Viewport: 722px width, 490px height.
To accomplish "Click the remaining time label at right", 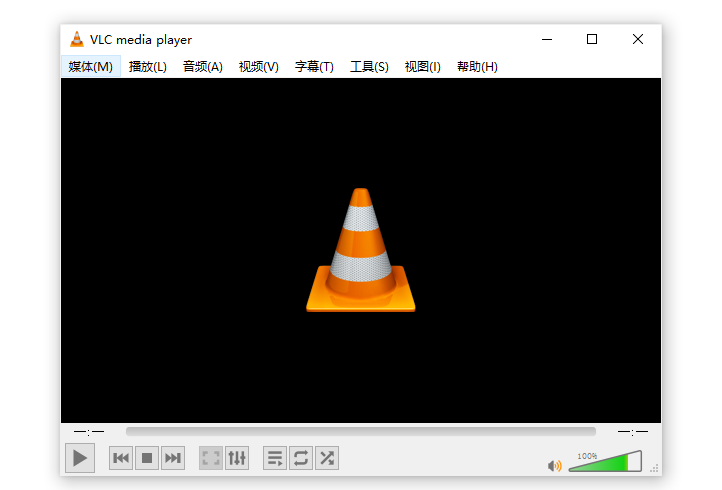I will 632,432.
